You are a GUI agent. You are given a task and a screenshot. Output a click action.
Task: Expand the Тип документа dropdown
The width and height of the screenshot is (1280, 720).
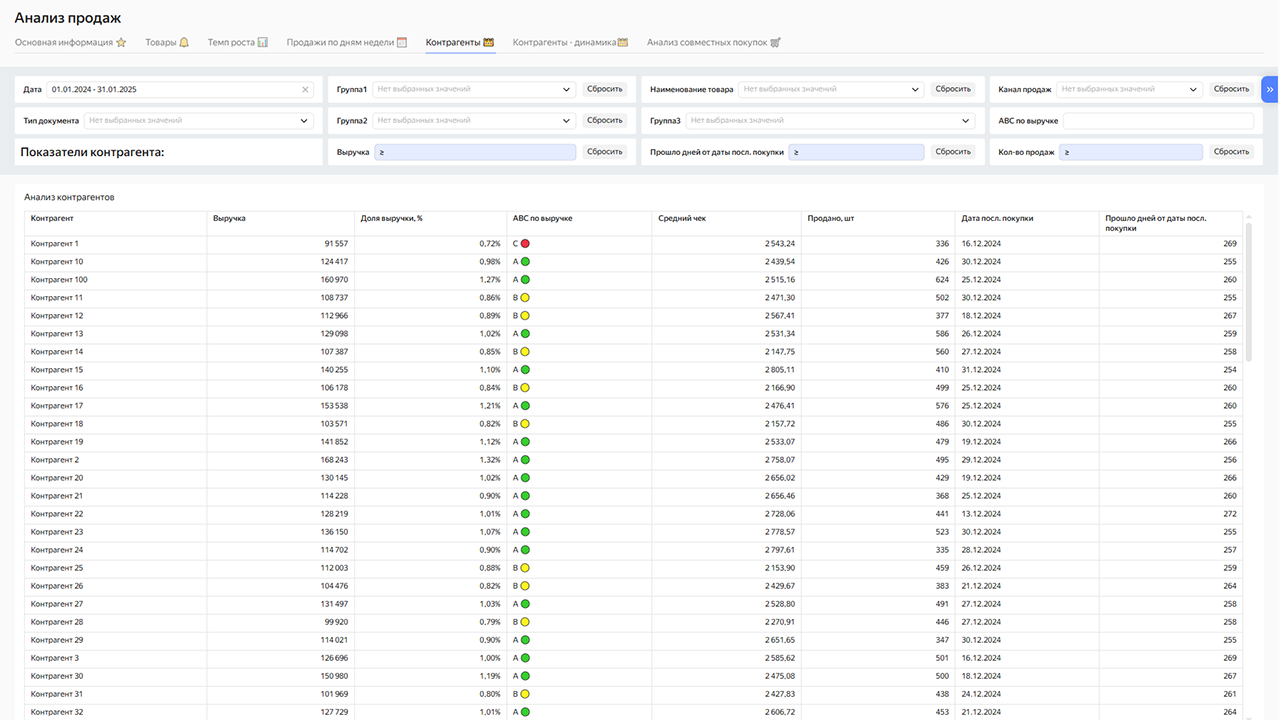pyautogui.click(x=199, y=121)
